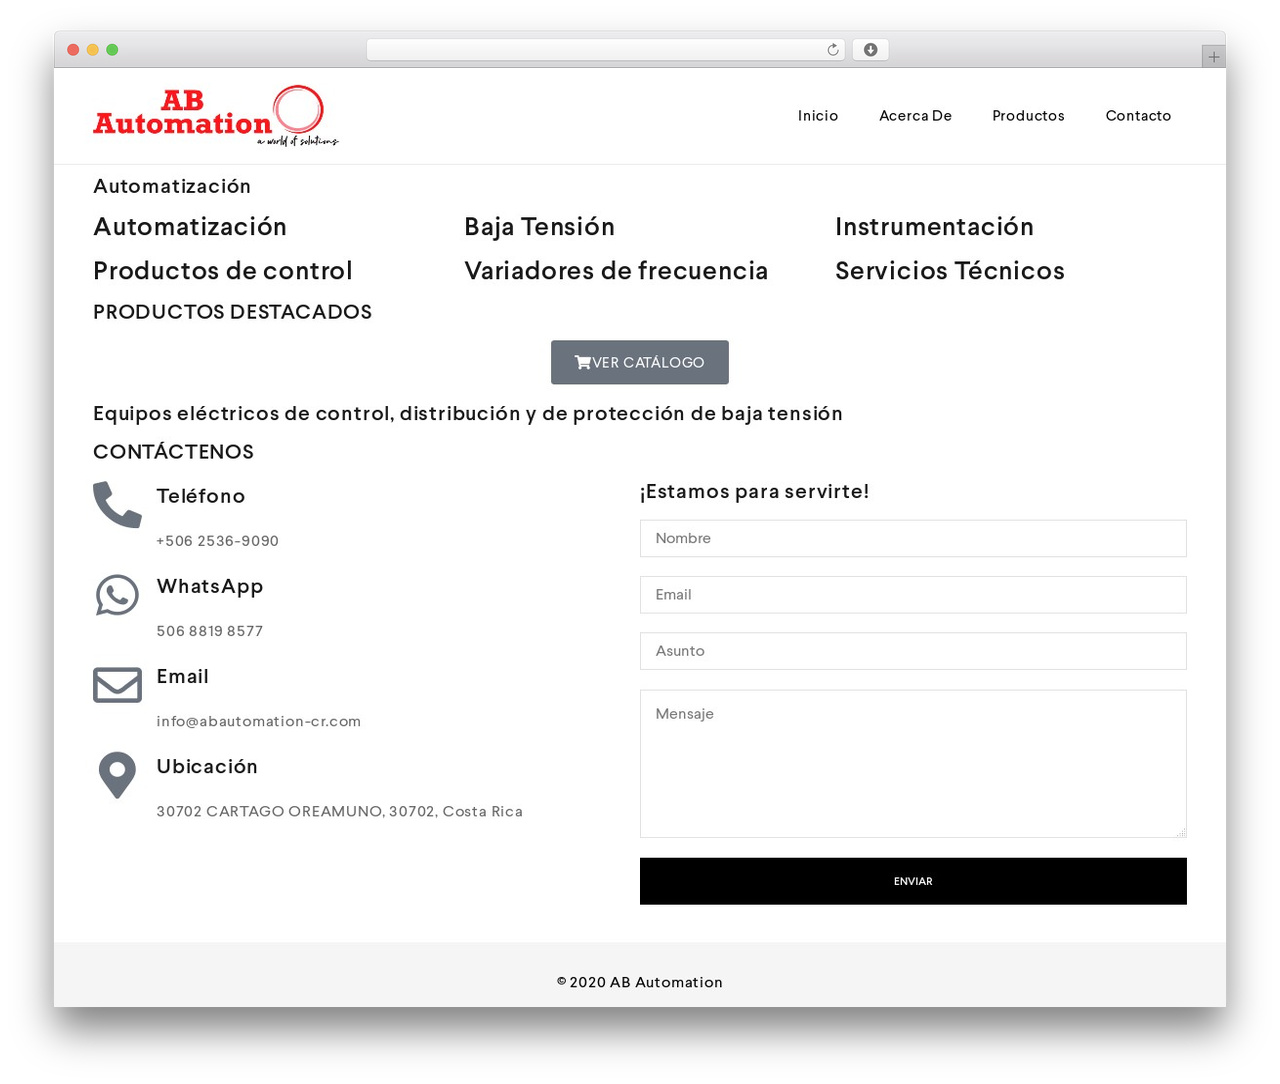Close the browser window with red button
The image size is (1280, 1084).
(73, 50)
